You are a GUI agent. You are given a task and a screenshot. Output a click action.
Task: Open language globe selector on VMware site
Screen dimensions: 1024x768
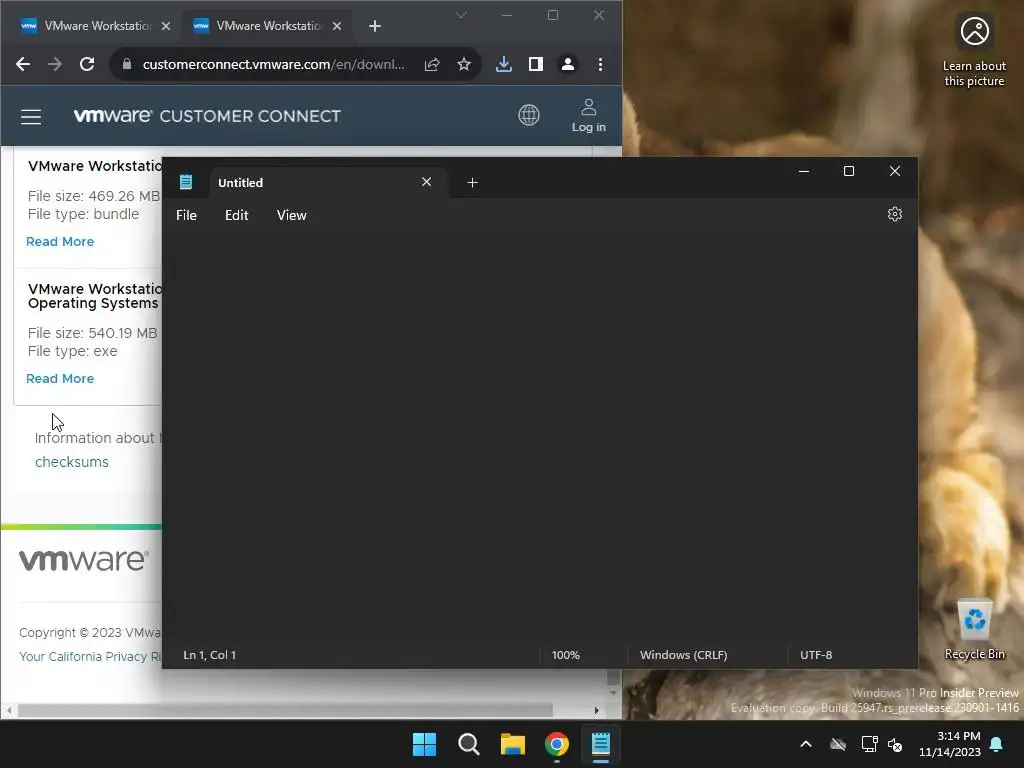[x=529, y=115]
